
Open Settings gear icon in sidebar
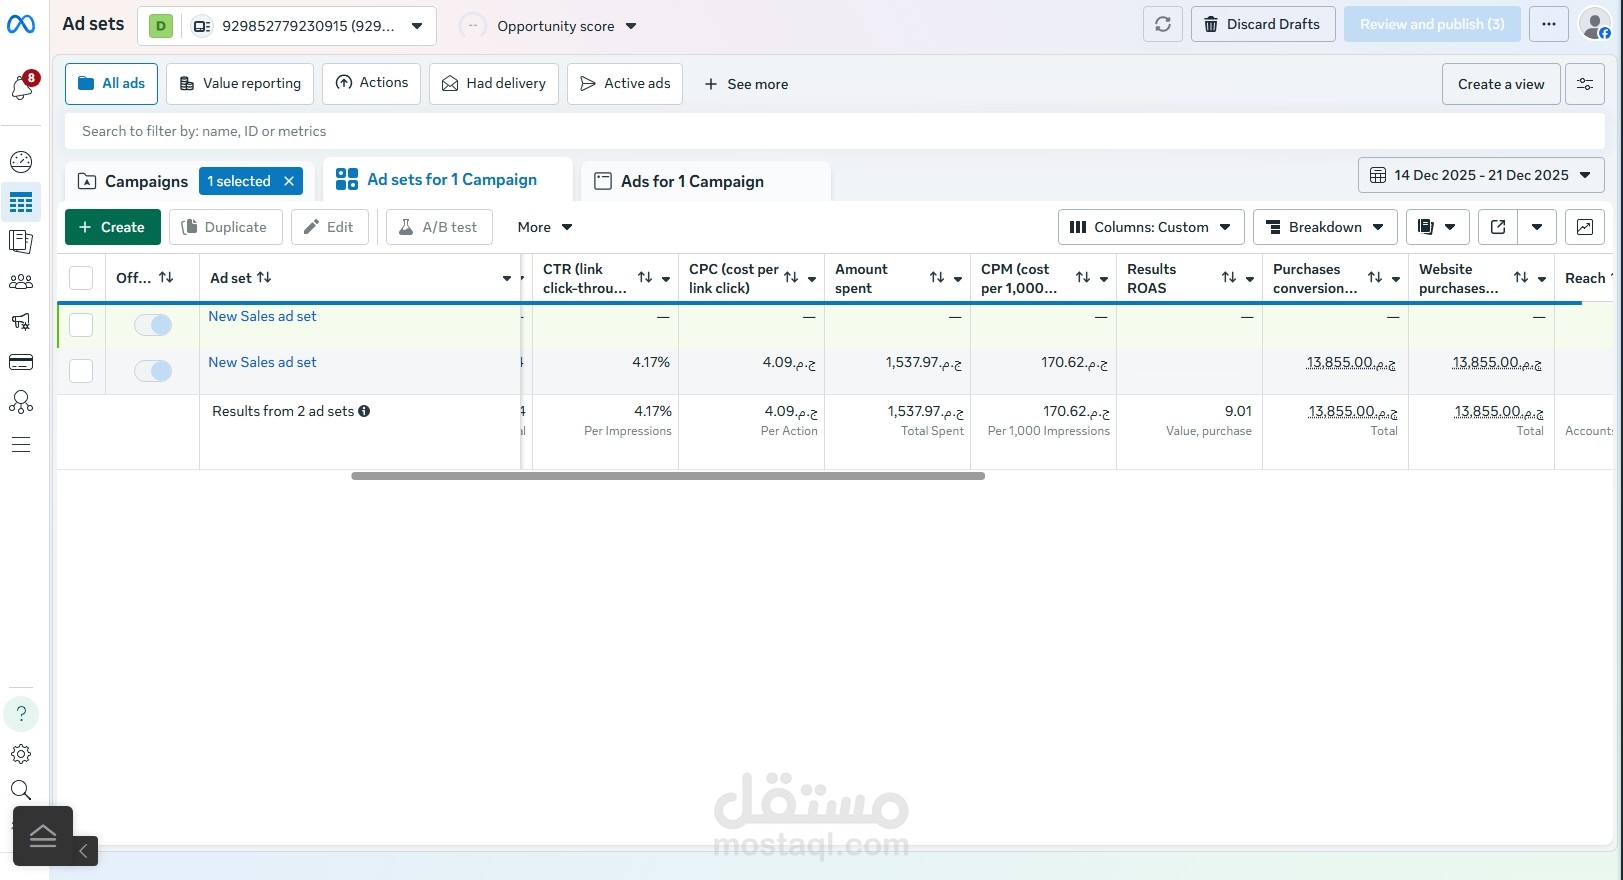click(x=21, y=754)
